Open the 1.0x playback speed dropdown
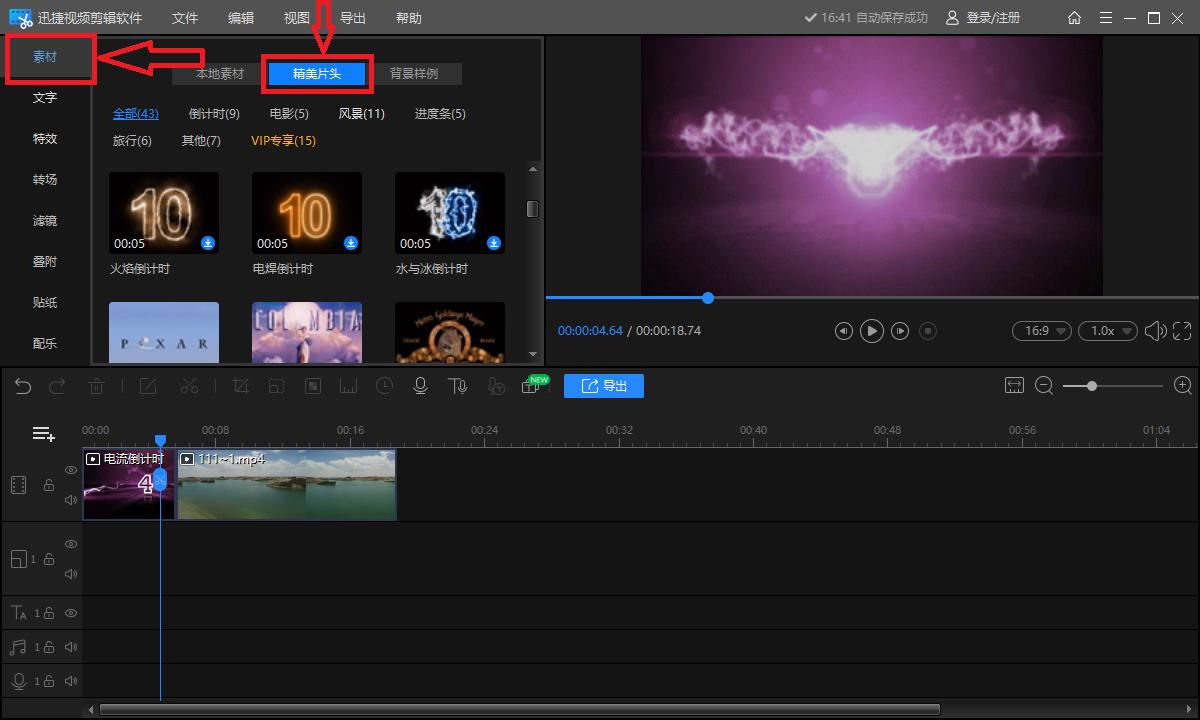 (1107, 330)
